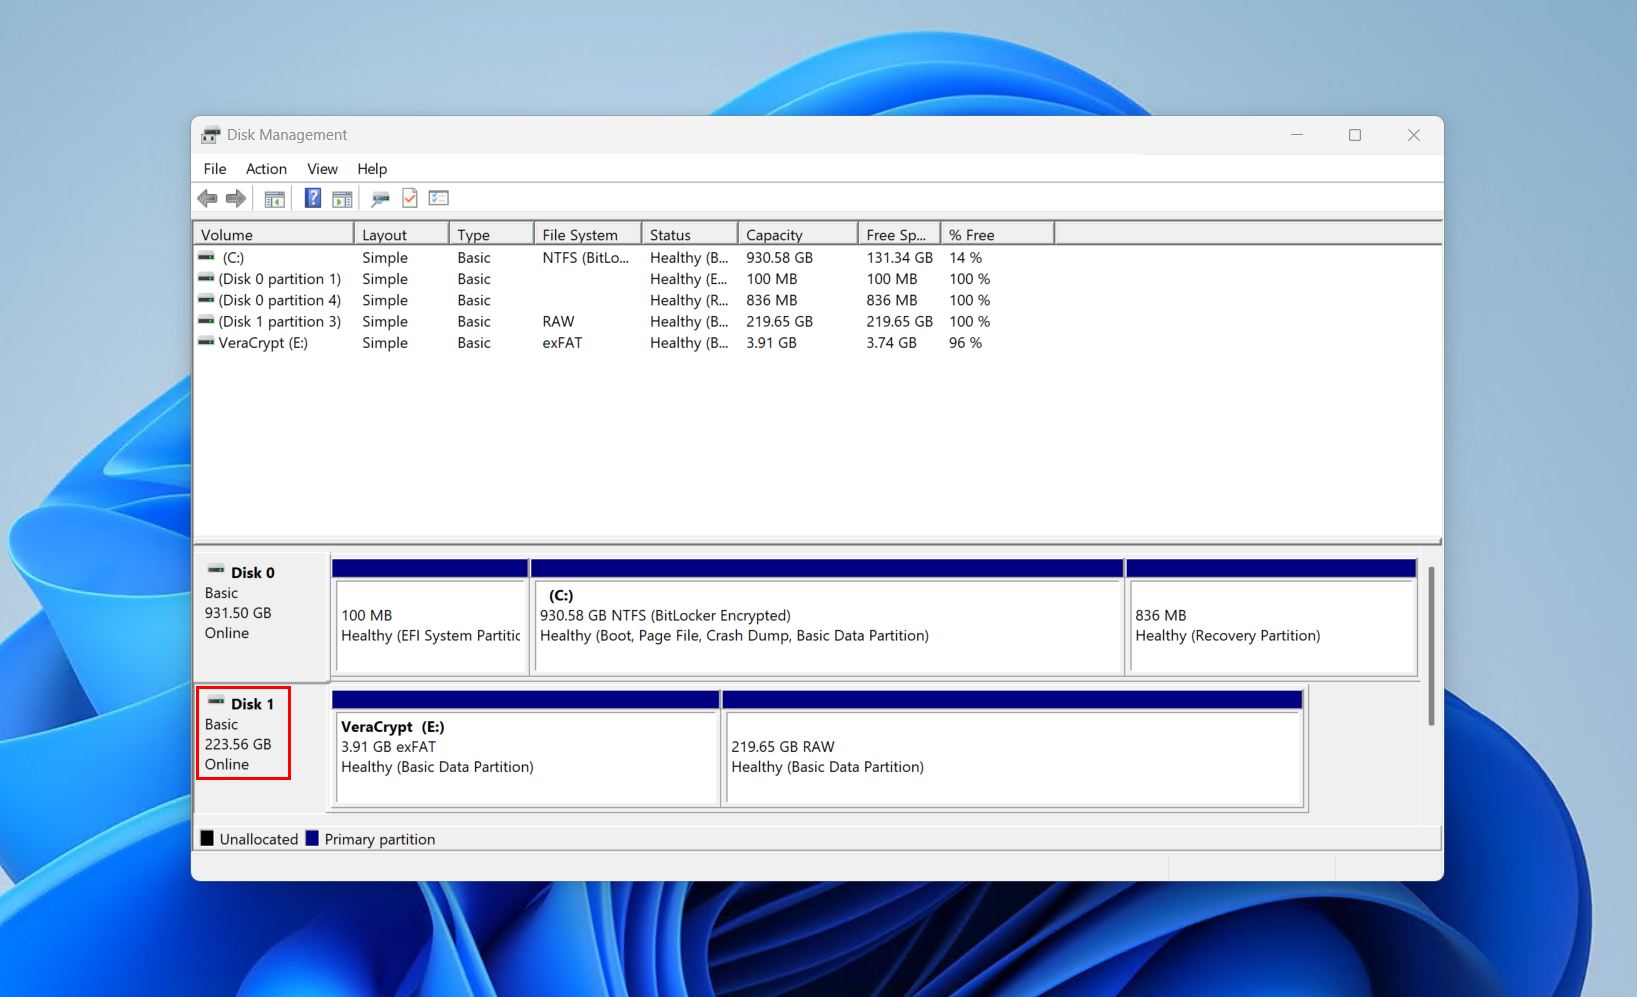Click the 'Unallocated' legend label

pyautogui.click(x=259, y=839)
